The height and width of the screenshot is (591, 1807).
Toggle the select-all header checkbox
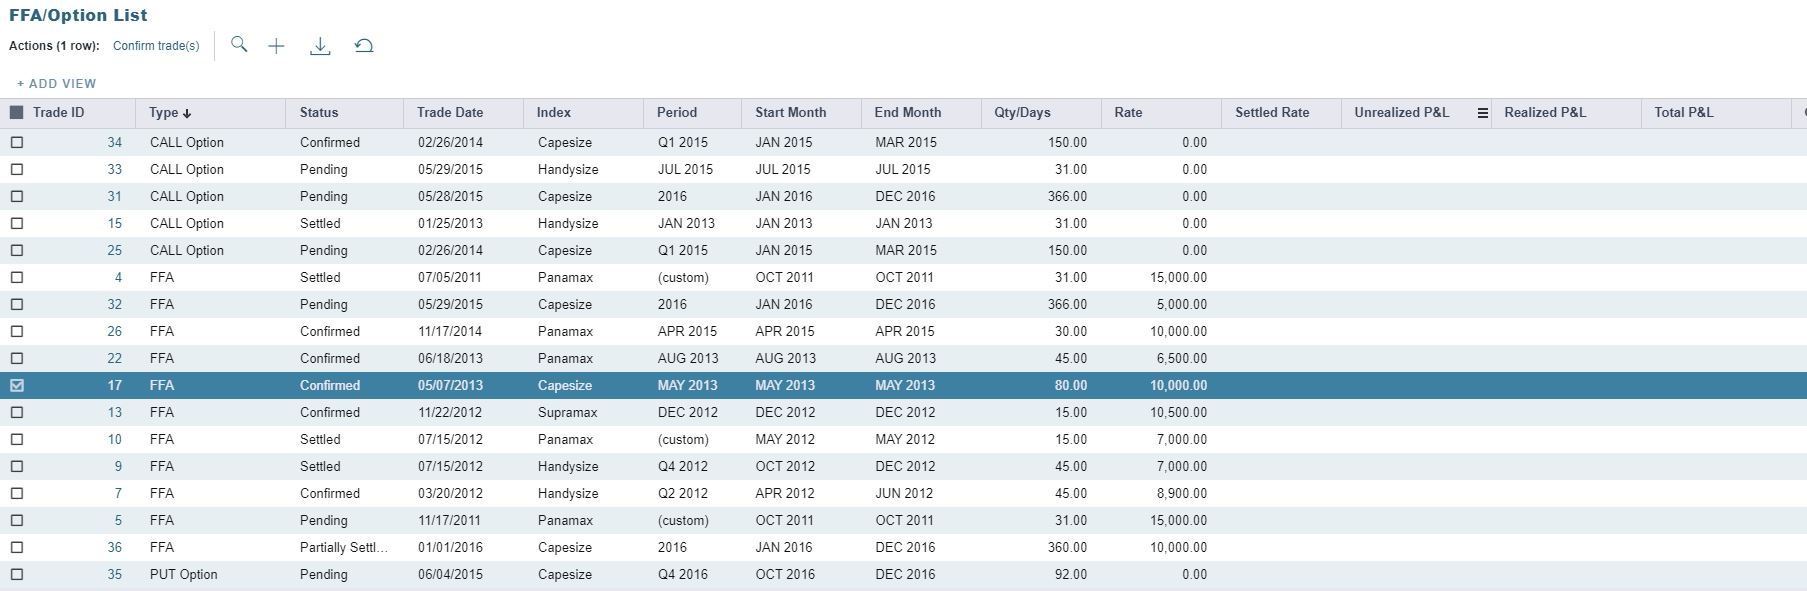17,113
